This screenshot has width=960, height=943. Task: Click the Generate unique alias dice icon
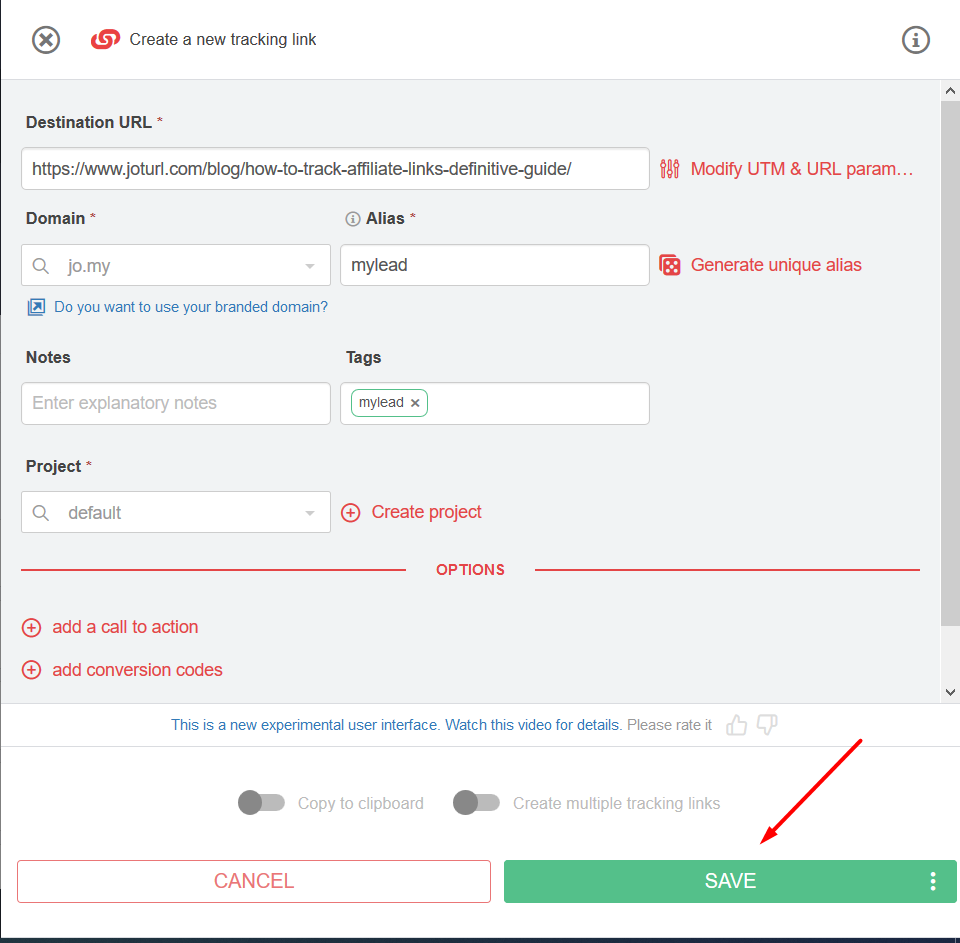coord(670,265)
